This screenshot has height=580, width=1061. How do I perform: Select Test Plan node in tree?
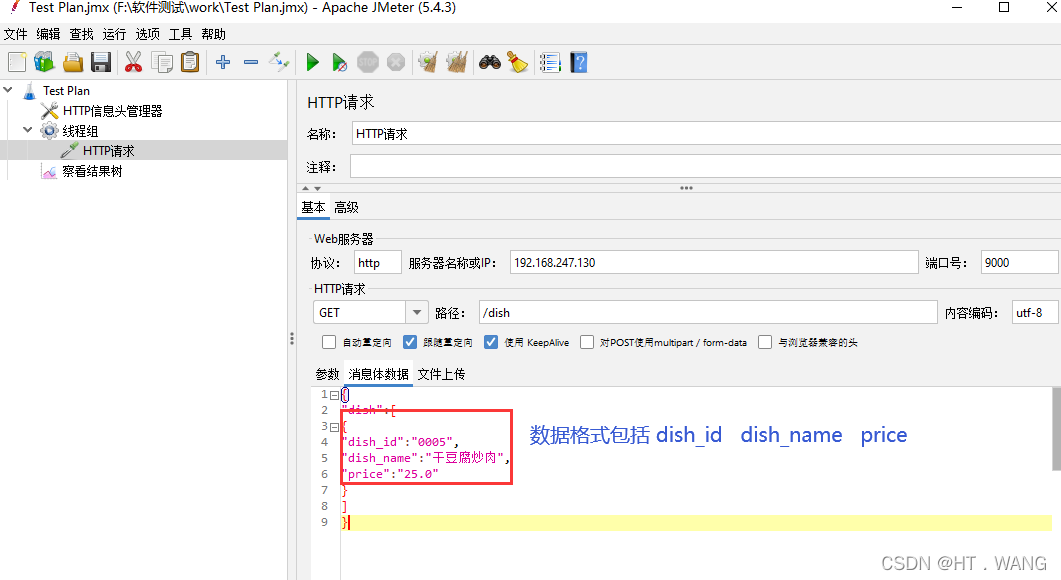(x=66, y=91)
